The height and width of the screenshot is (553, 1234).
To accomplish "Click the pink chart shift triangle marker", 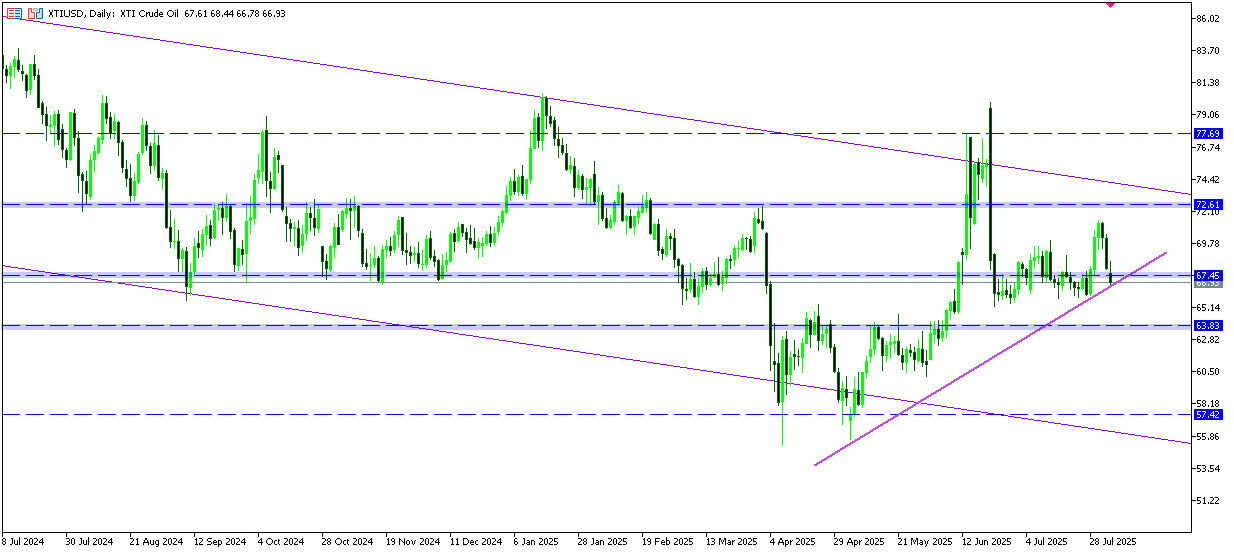I will [x=1110, y=5].
